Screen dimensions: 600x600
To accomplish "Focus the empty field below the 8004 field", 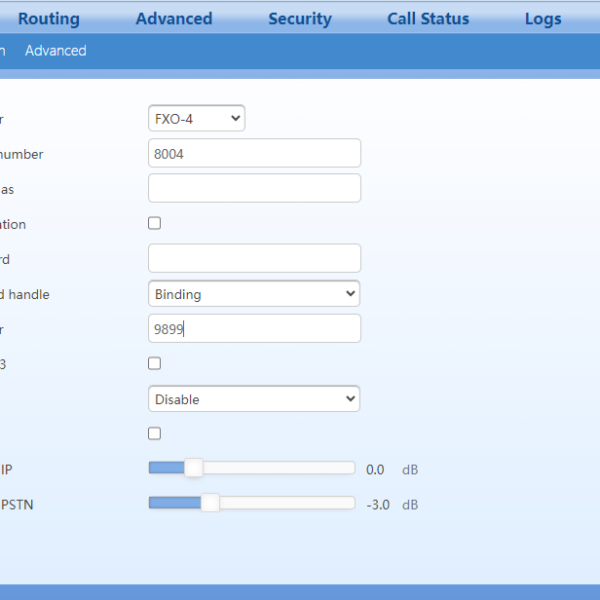I will [254, 189].
